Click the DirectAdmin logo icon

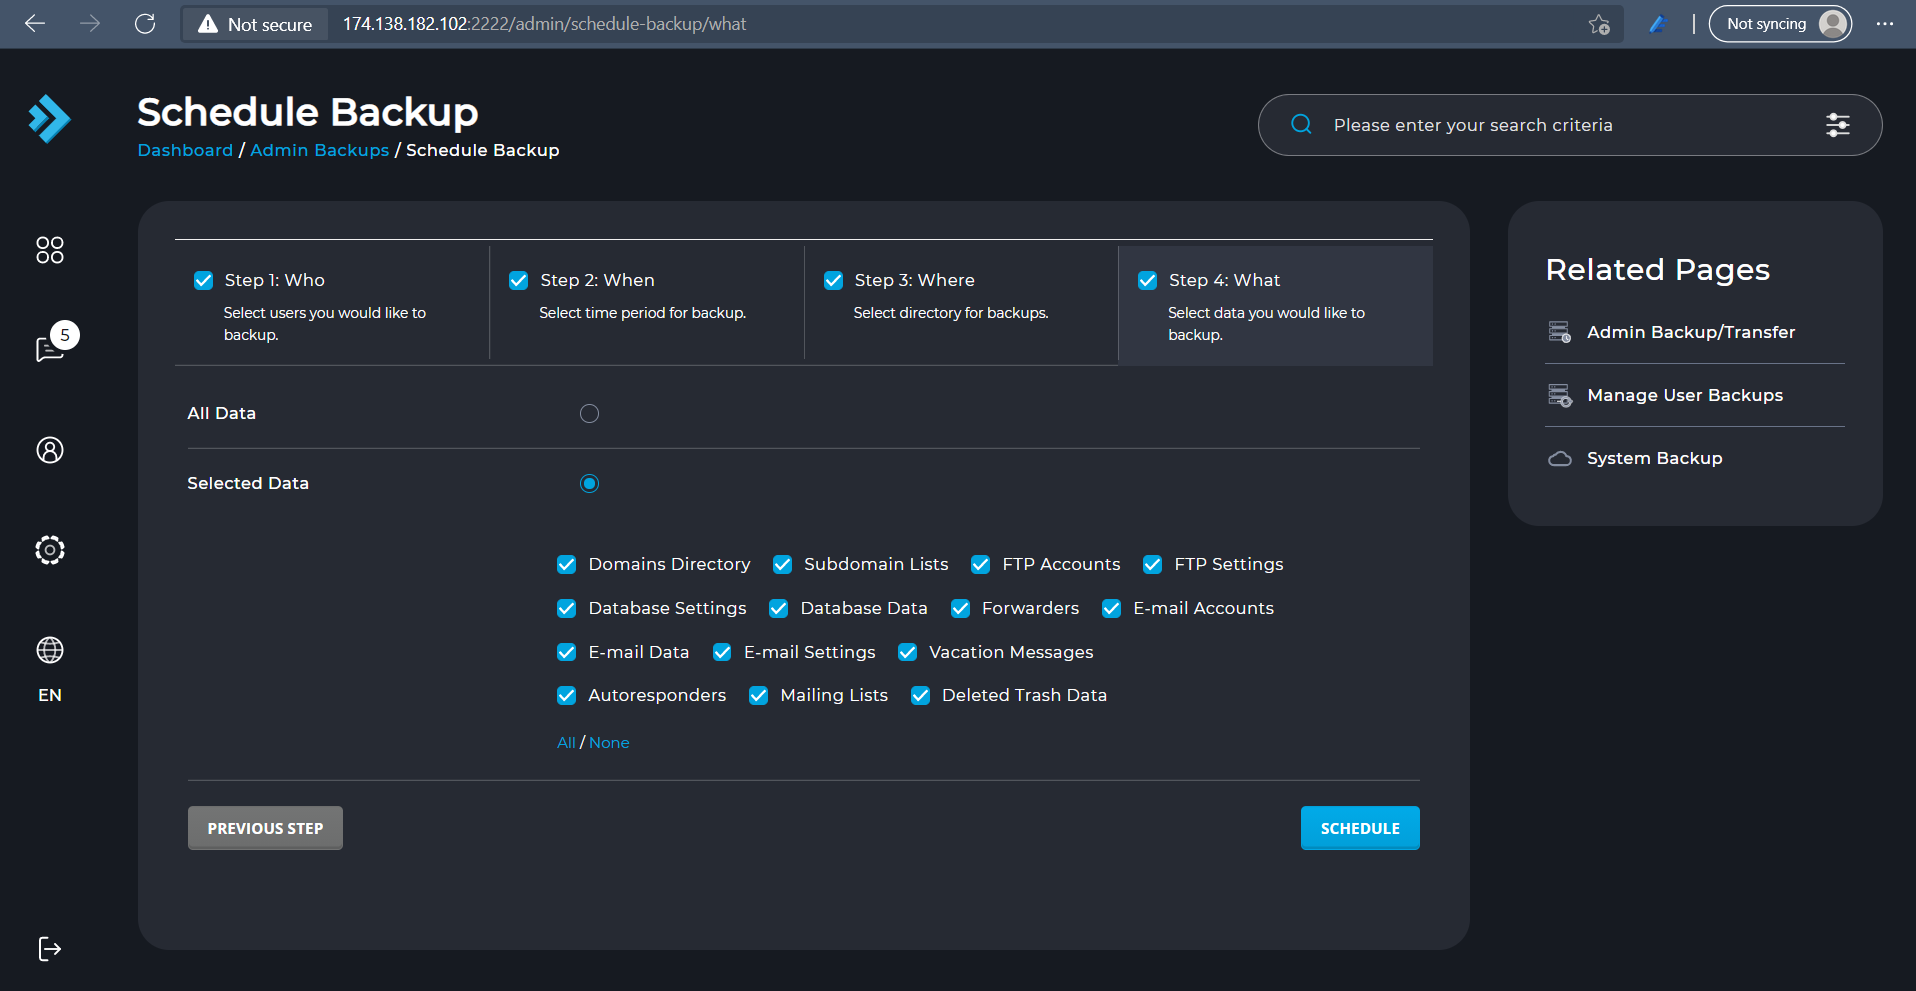pyautogui.click(x=50, y=119)
